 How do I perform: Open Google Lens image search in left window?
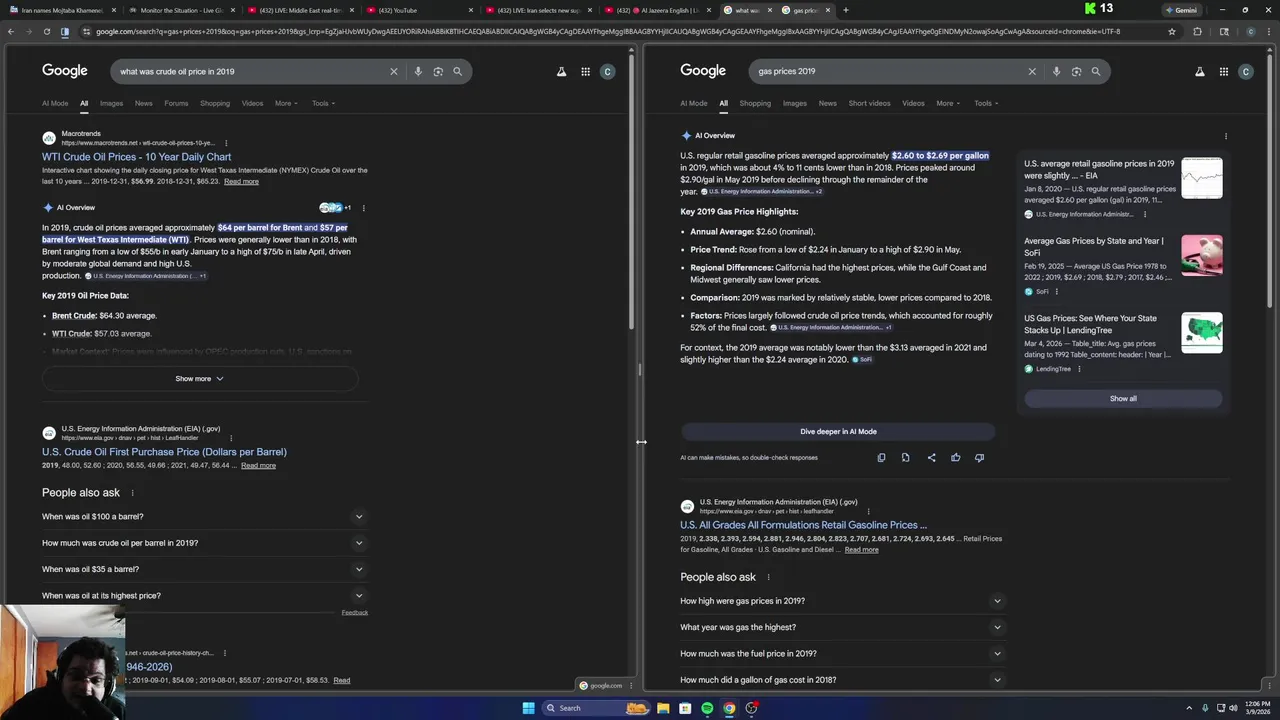coord(438,71)
